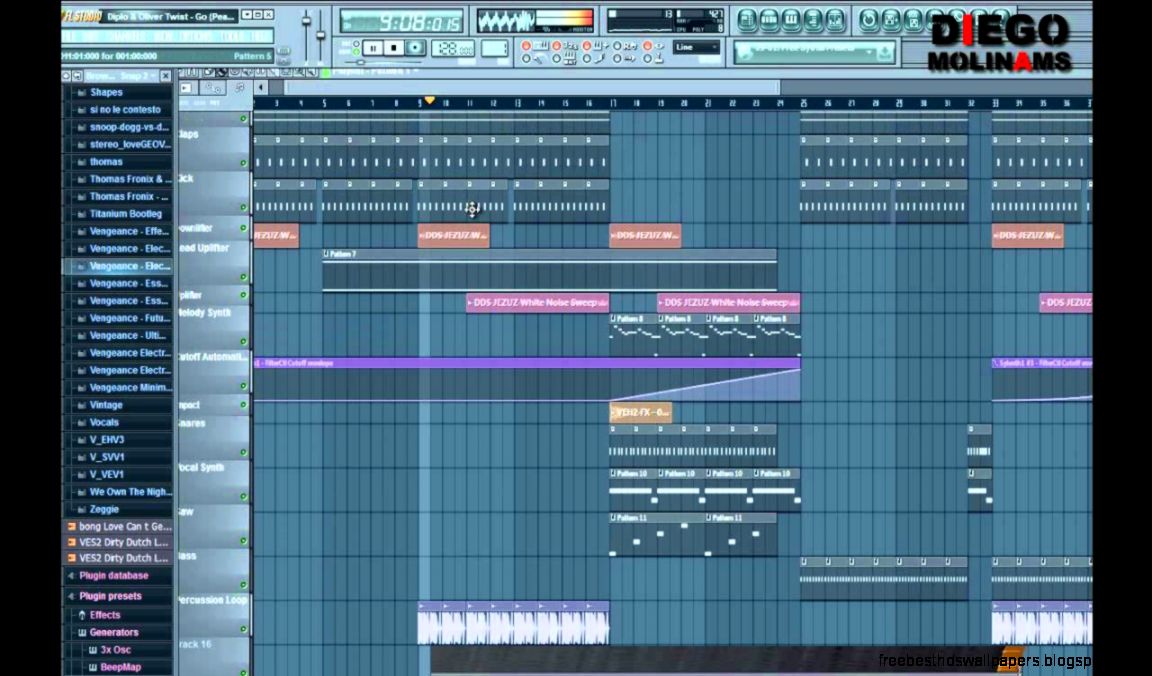Pause playback with the pause button

372,48
